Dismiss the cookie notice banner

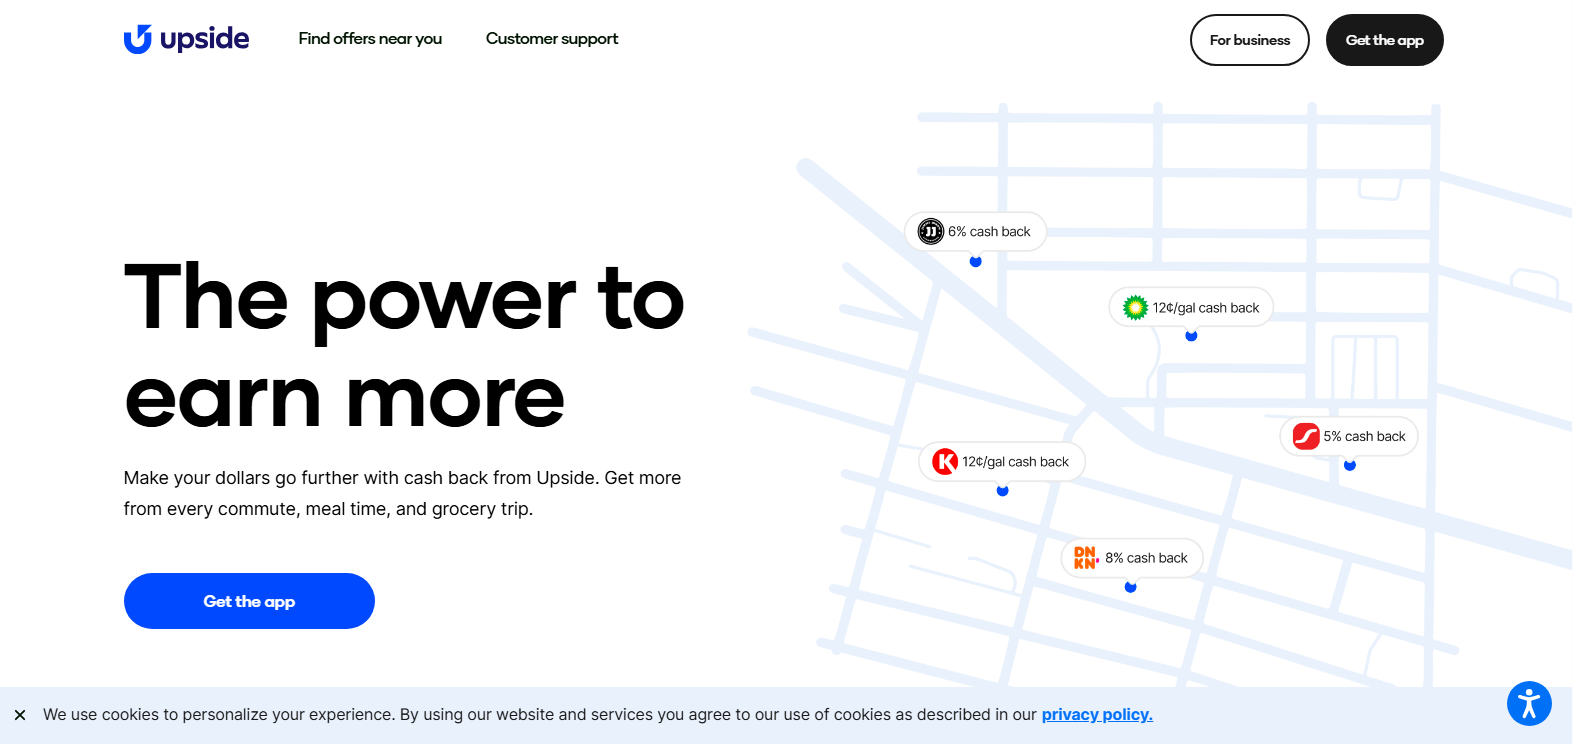tap(20, 715)
